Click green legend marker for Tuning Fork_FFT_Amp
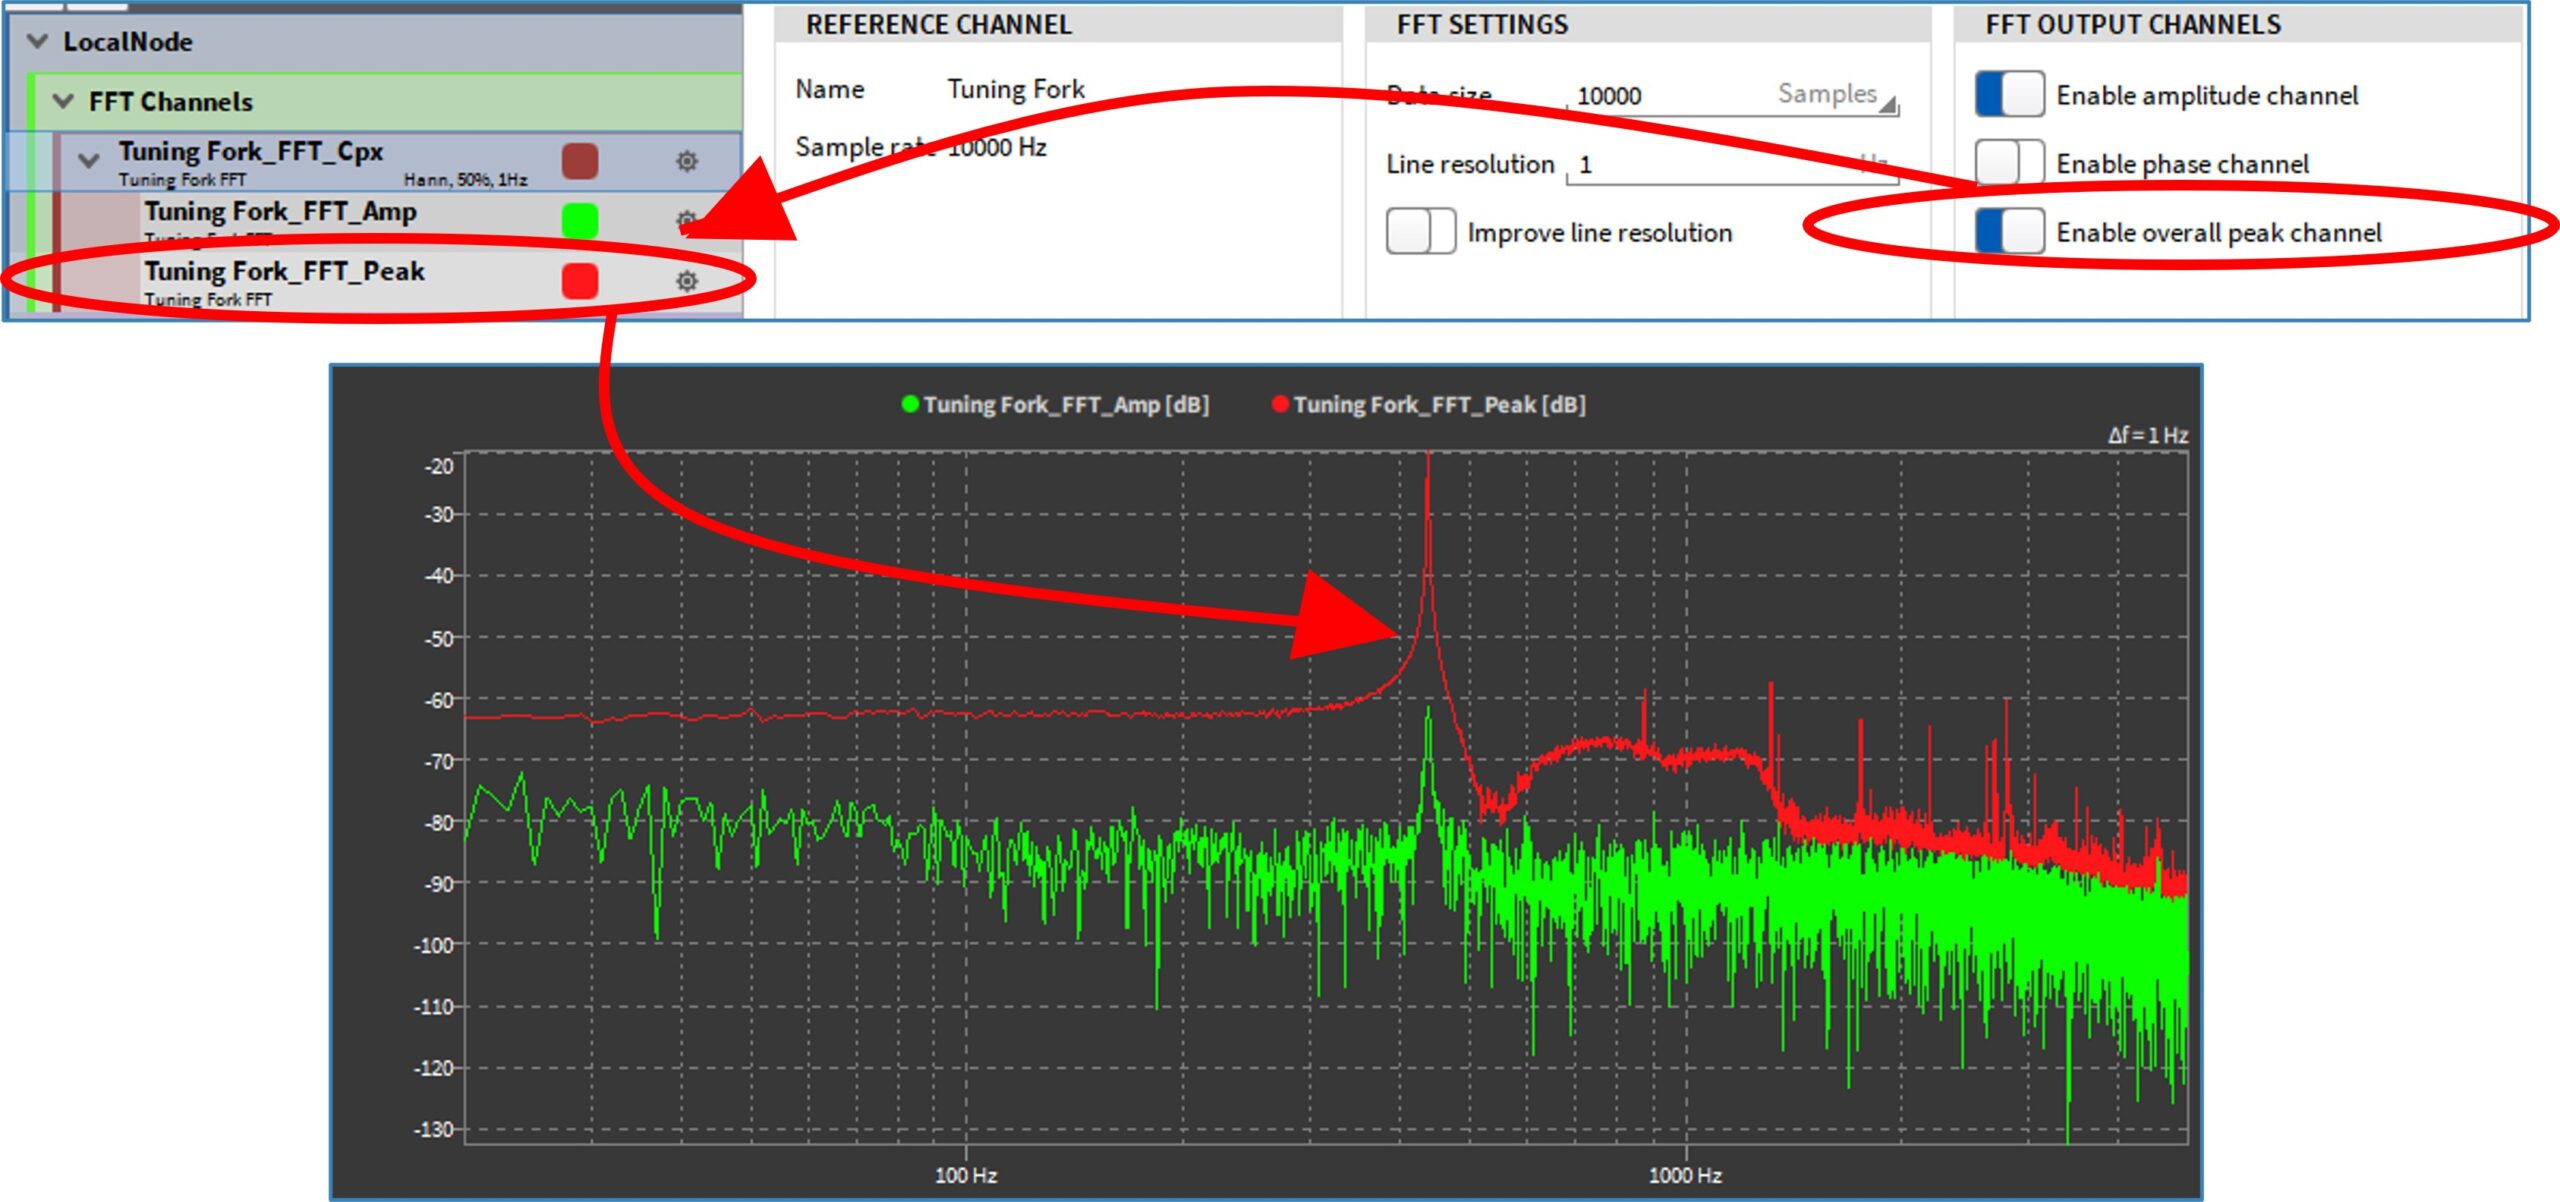The width and height of the screenshot is (2560, 1202). pos(910,406)
